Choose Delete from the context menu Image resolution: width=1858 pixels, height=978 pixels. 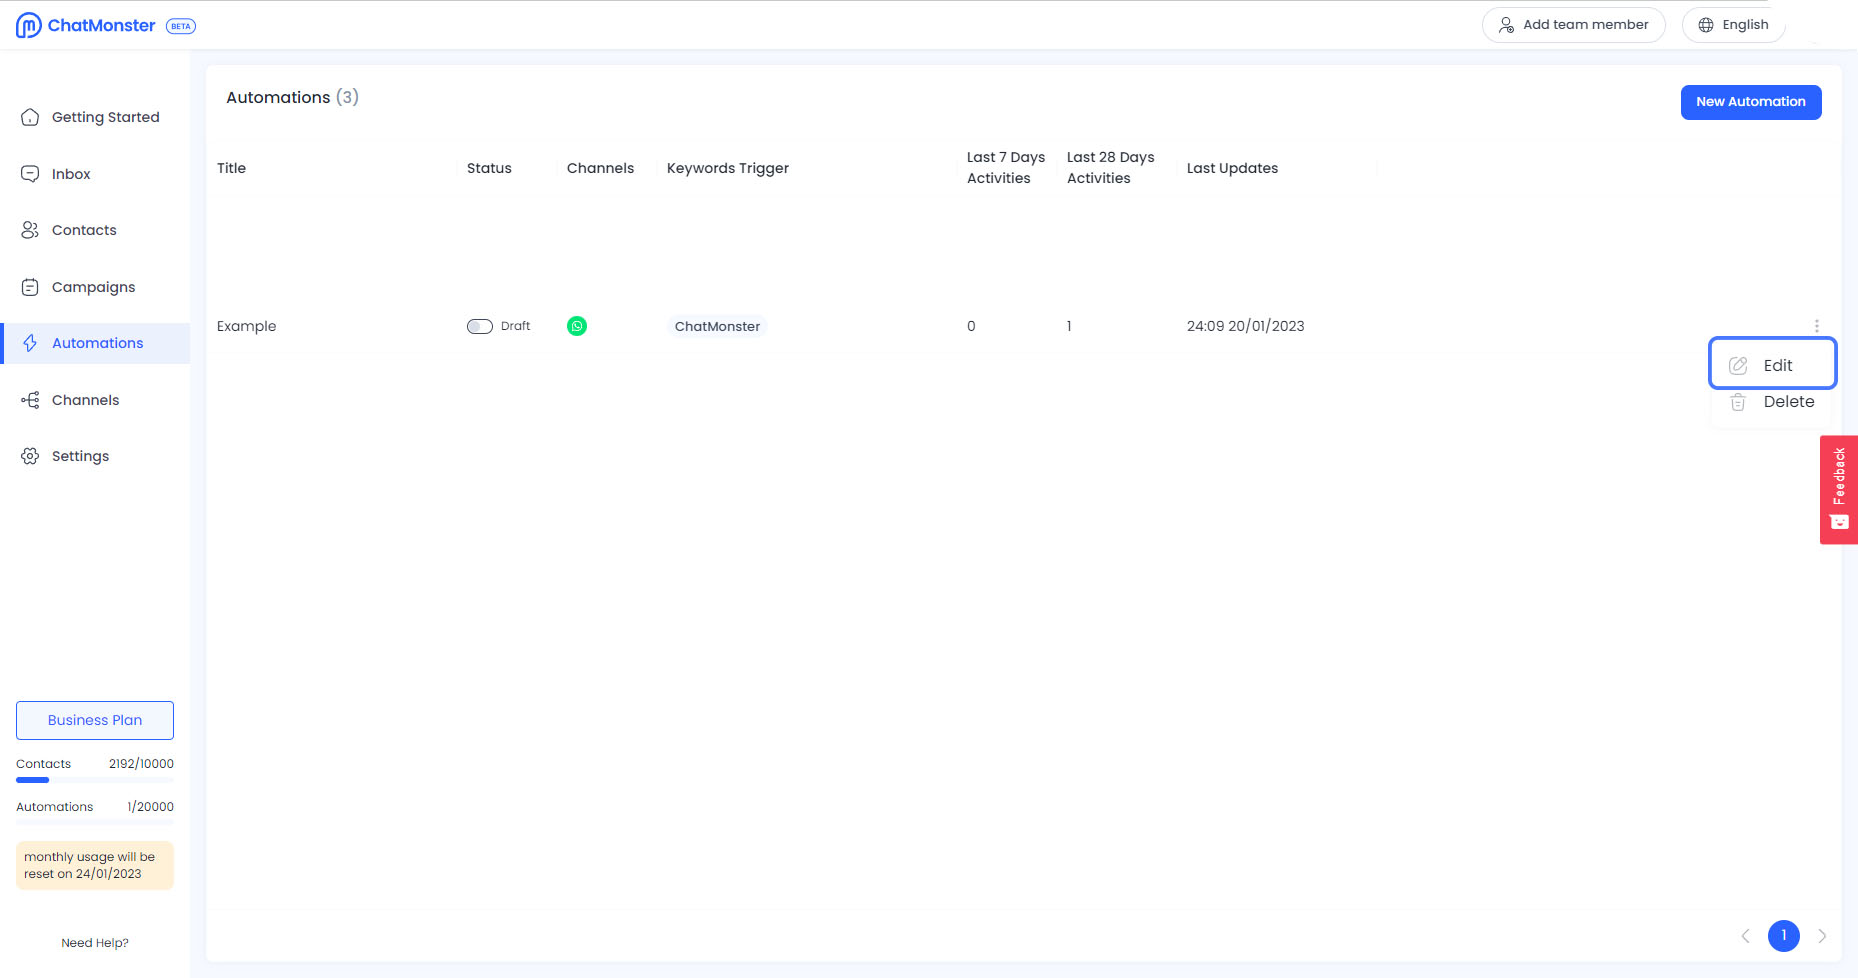coord(1772,402)
